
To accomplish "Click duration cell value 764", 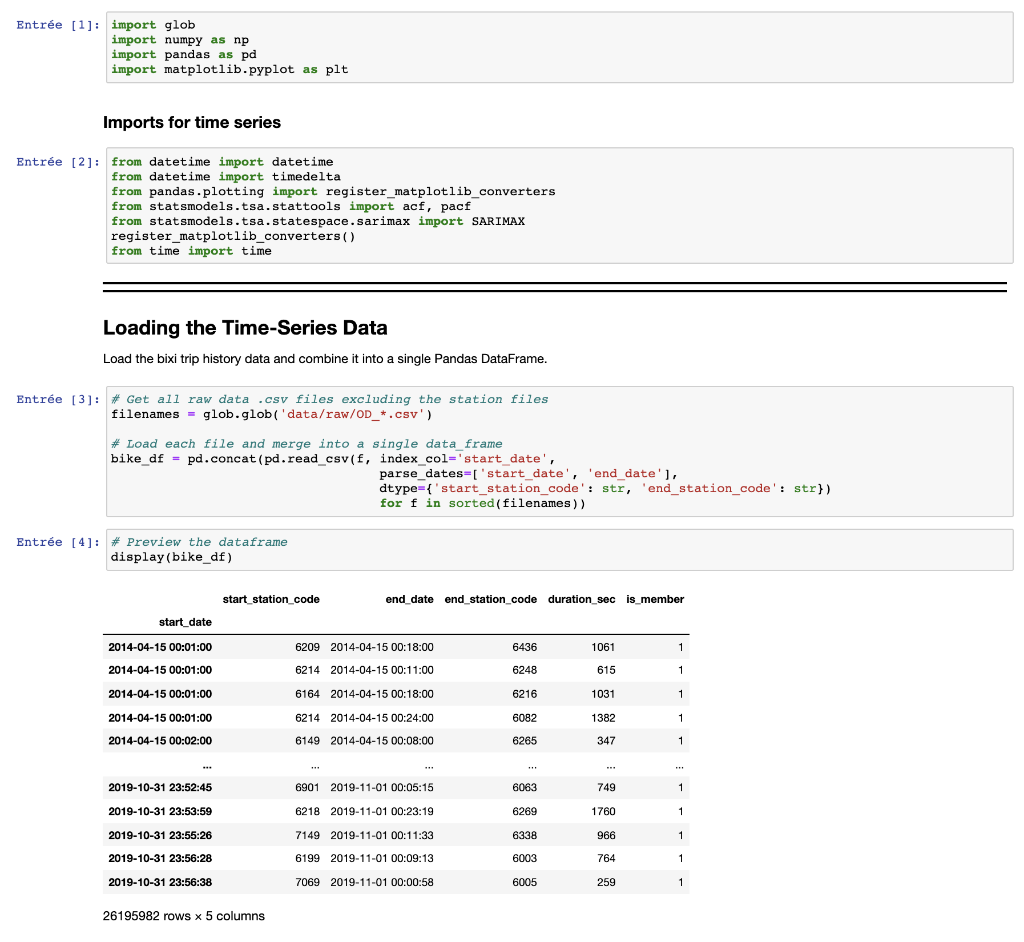I will pyautogui.click(x=606, y=858).
